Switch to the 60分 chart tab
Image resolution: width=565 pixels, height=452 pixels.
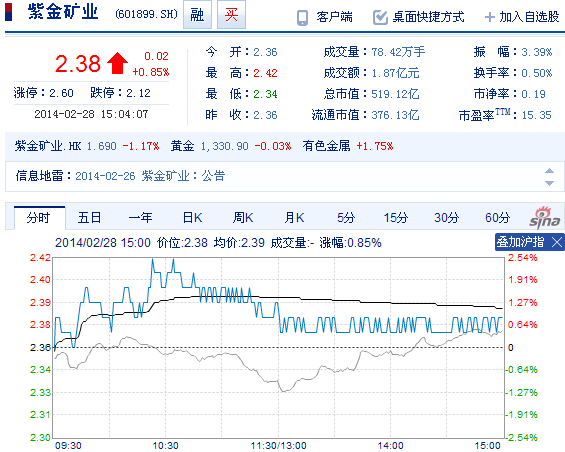click(x=498, y=218)
